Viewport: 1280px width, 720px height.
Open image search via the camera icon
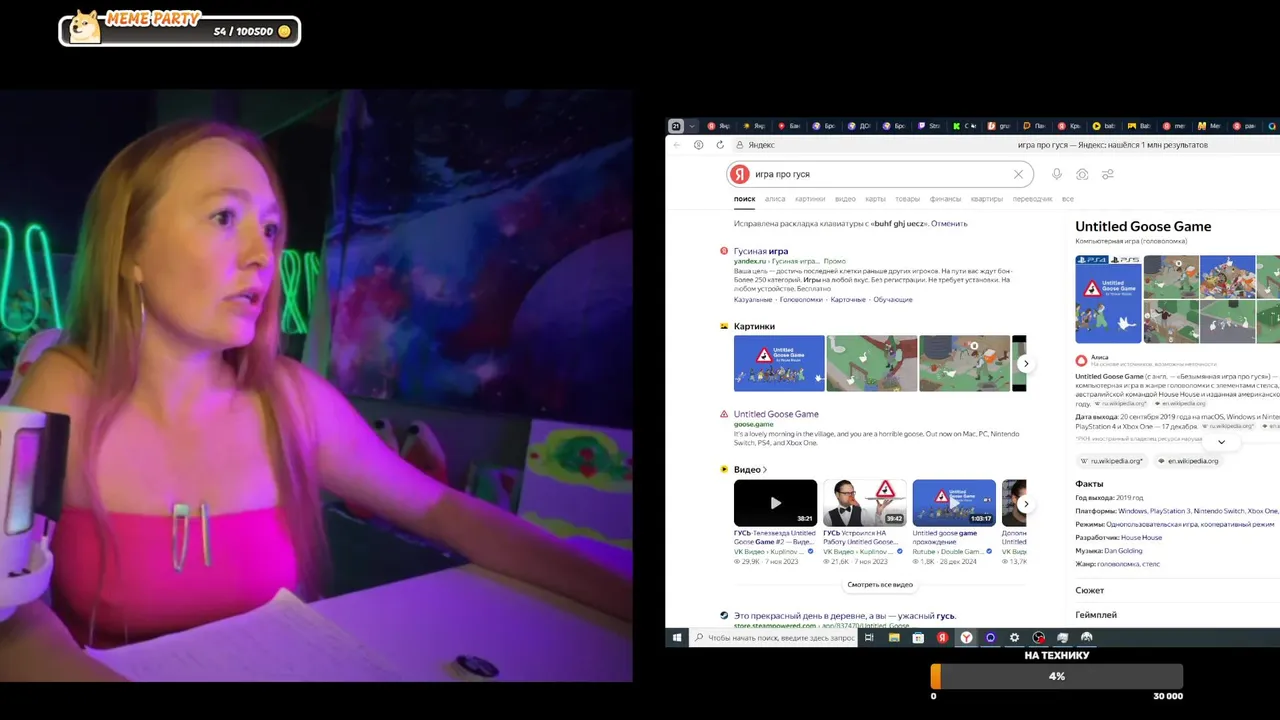coord(1082,175)
